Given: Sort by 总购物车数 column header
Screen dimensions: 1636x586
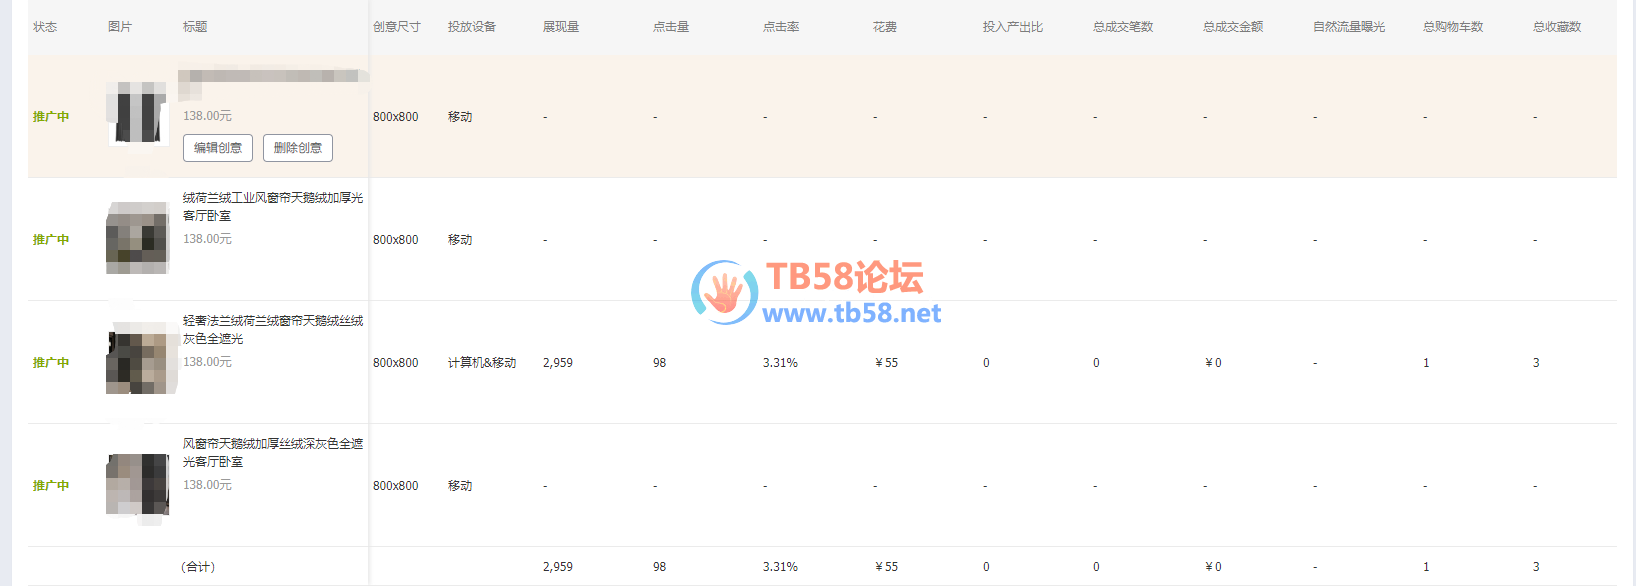Looking at the screenshot, I should point(1453,27).
